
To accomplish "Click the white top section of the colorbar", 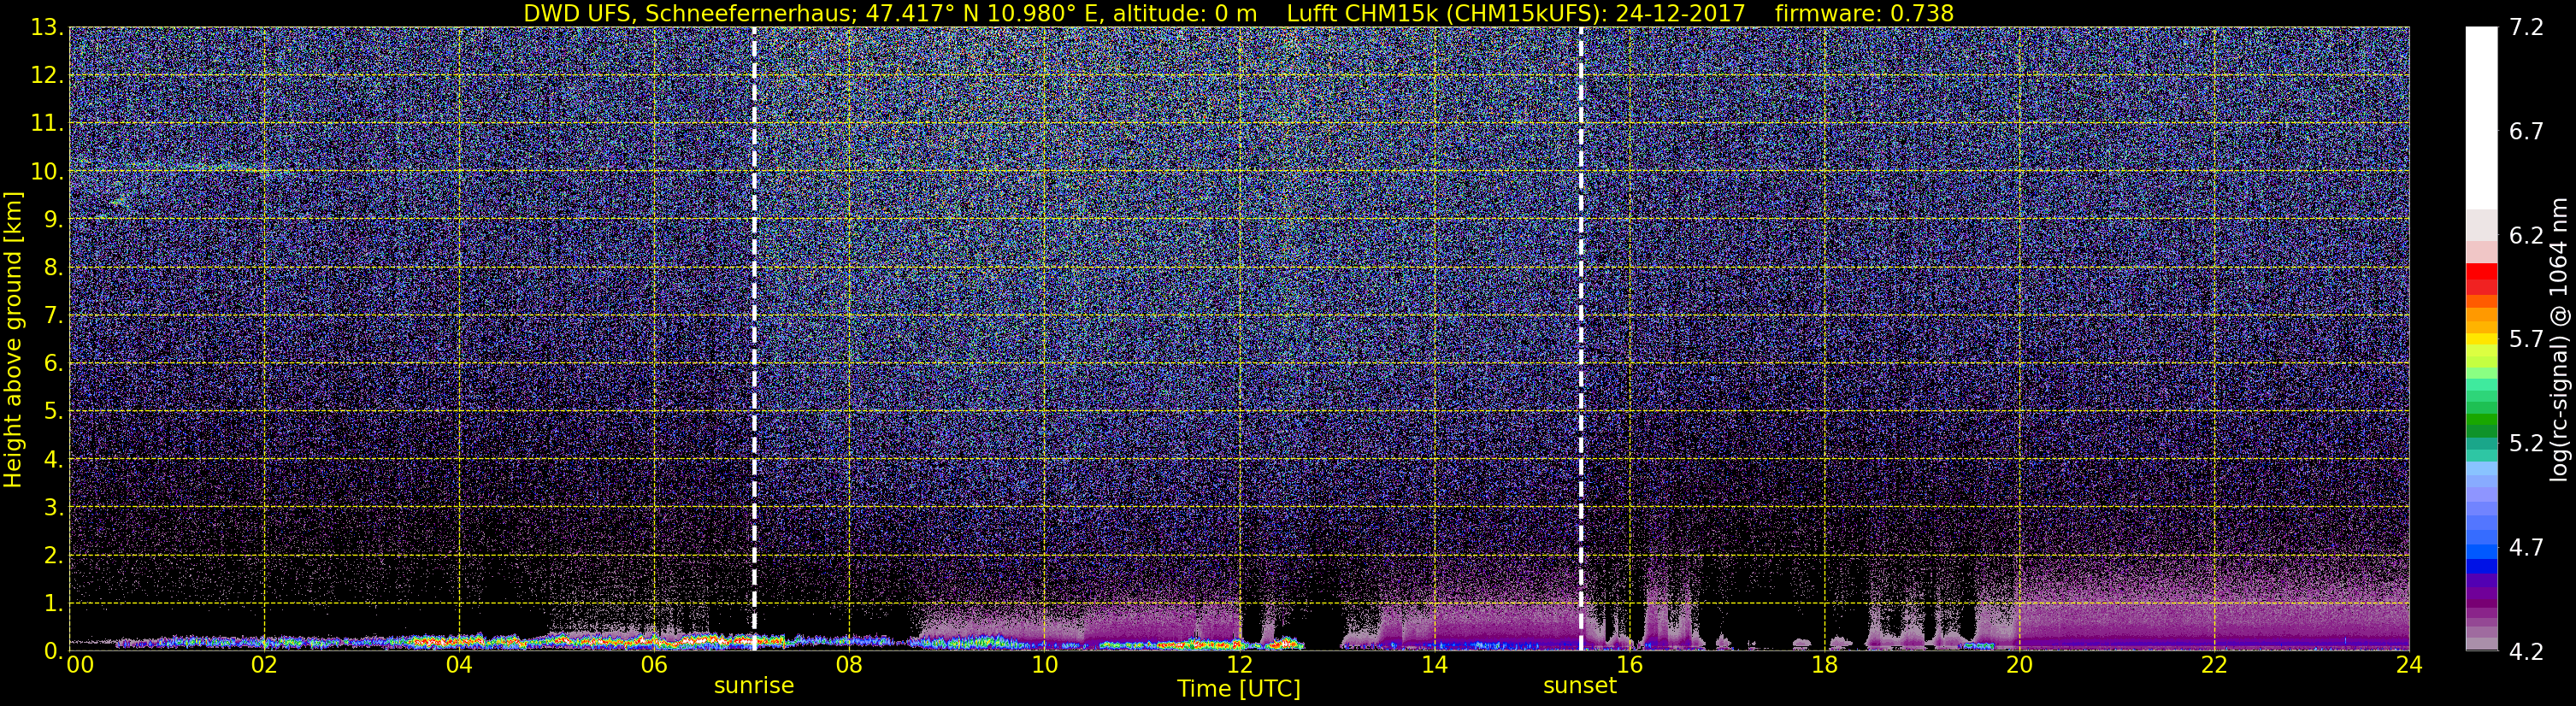I will pyautogui.click(x=2481, y=118).
